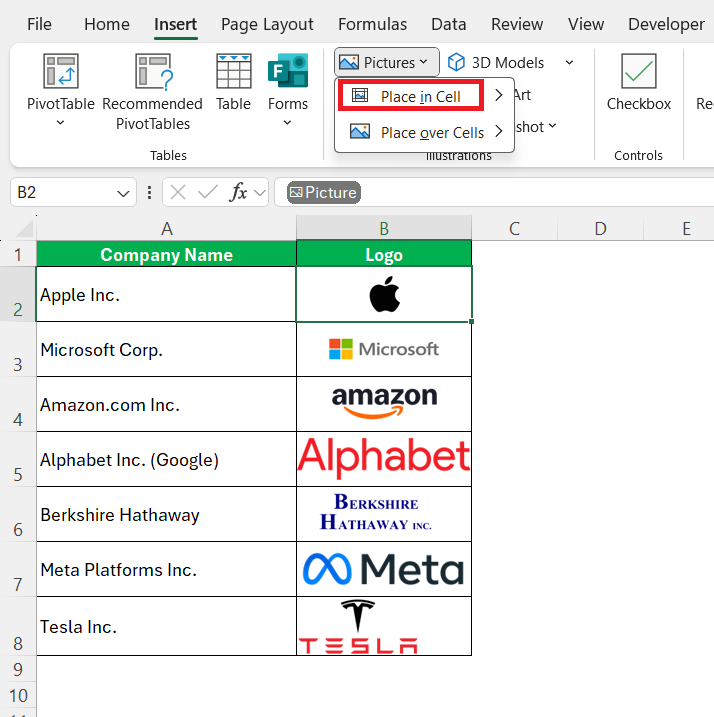The width and height of the screenshot is (714, 717).
Task: Select the Berkshire Hathaway cell
Action: pos(166,514)
